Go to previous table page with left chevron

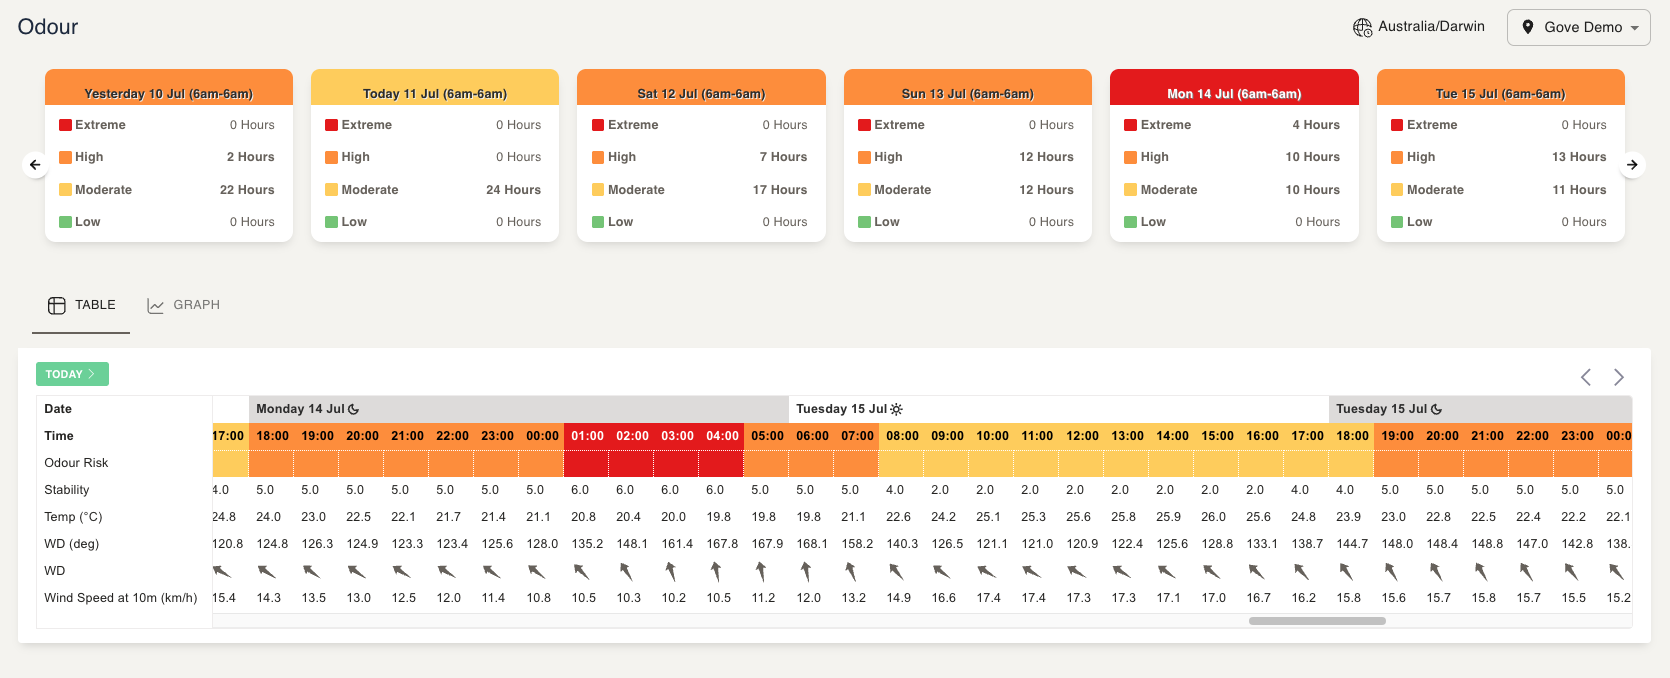(x=1586, y=377)
